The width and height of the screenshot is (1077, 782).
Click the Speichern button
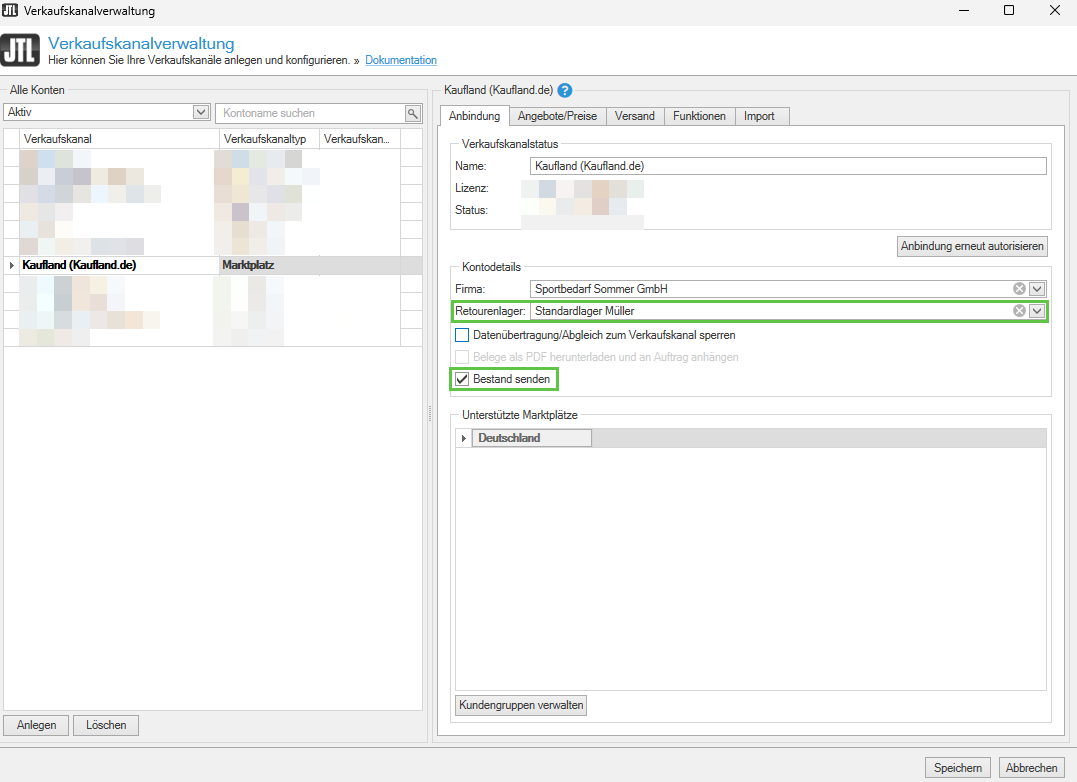(957, 768)
